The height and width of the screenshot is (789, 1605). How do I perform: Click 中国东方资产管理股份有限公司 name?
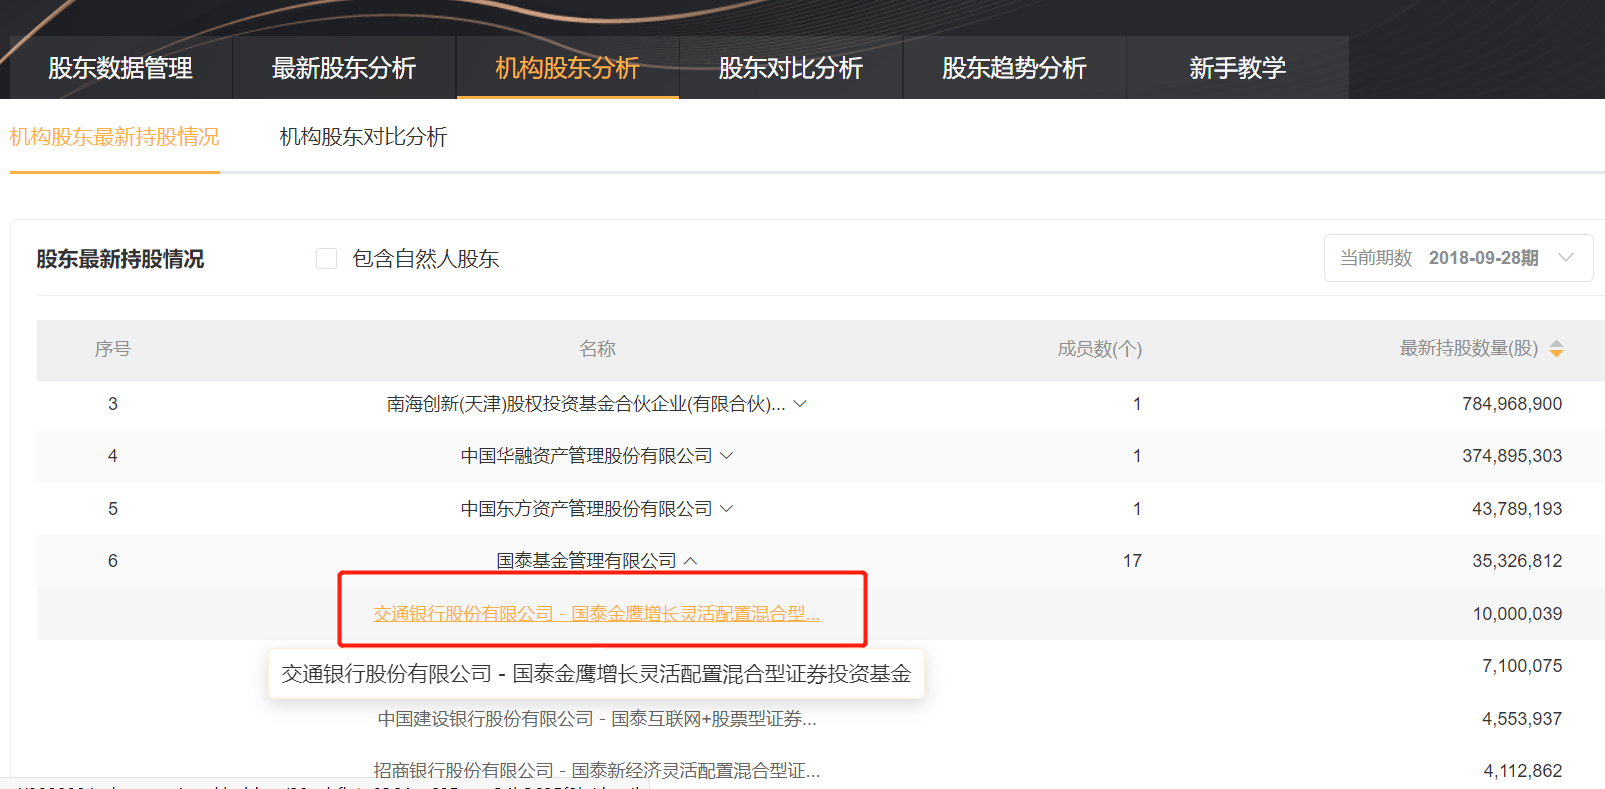tap(586, 509)
